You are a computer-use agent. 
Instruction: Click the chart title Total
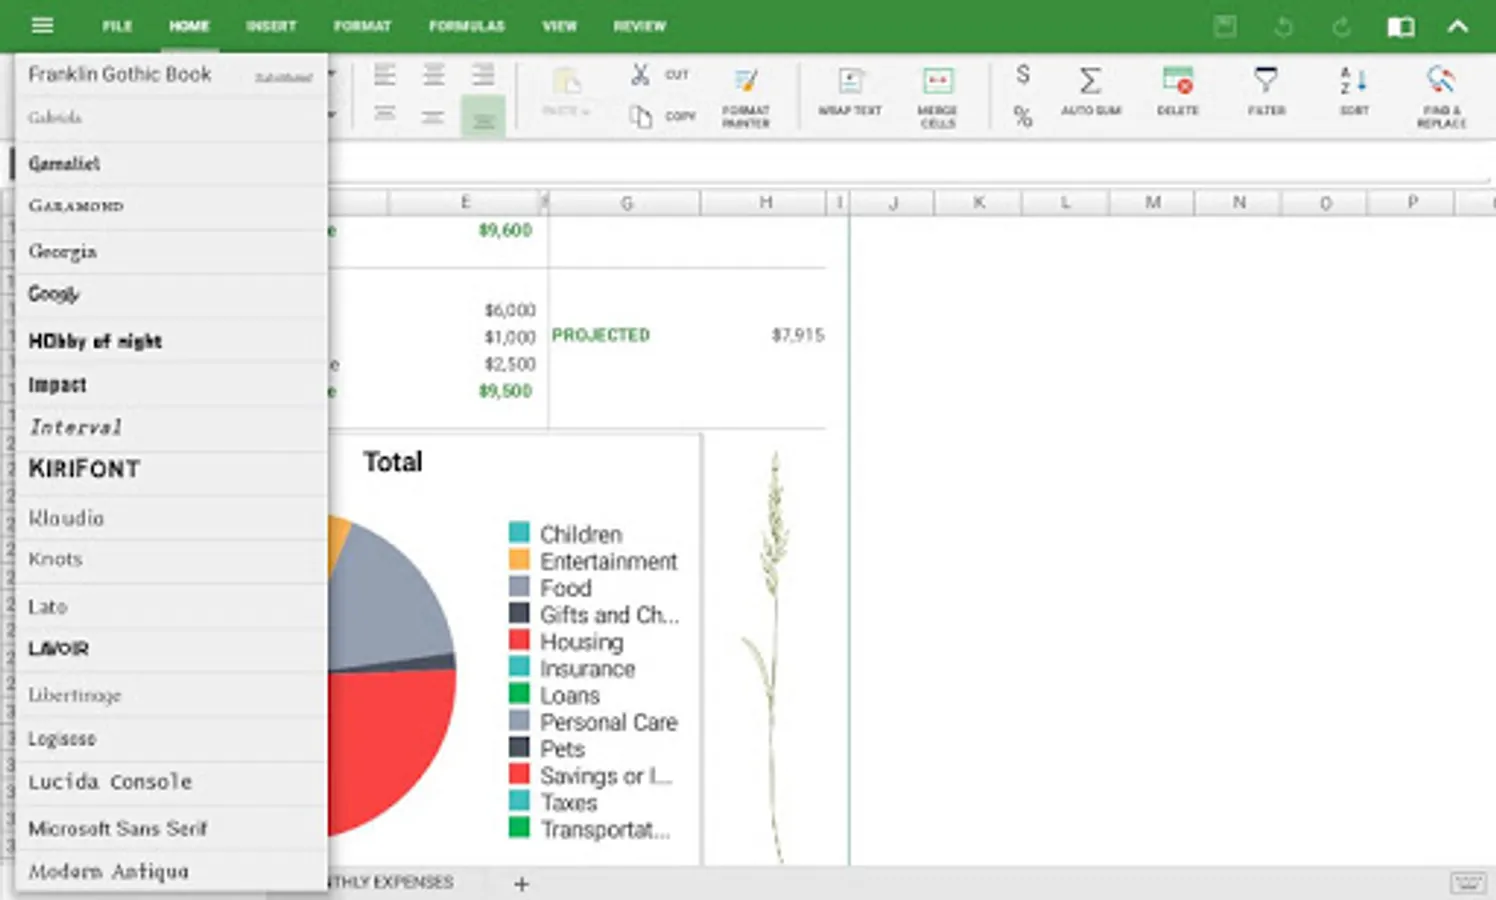coord(393,462)
